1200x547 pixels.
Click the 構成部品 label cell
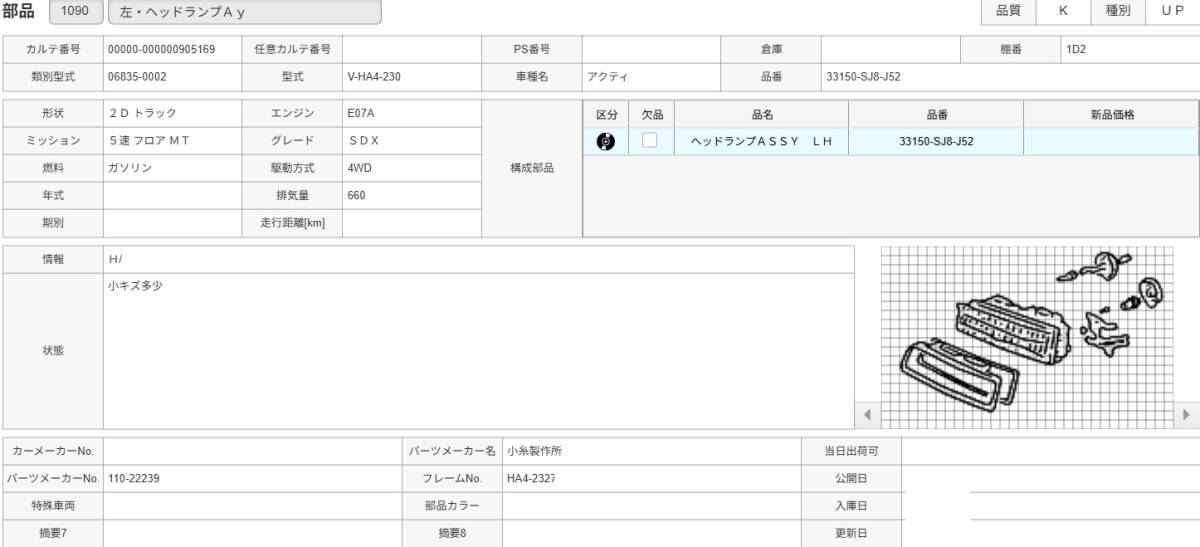tap(532, 169)
